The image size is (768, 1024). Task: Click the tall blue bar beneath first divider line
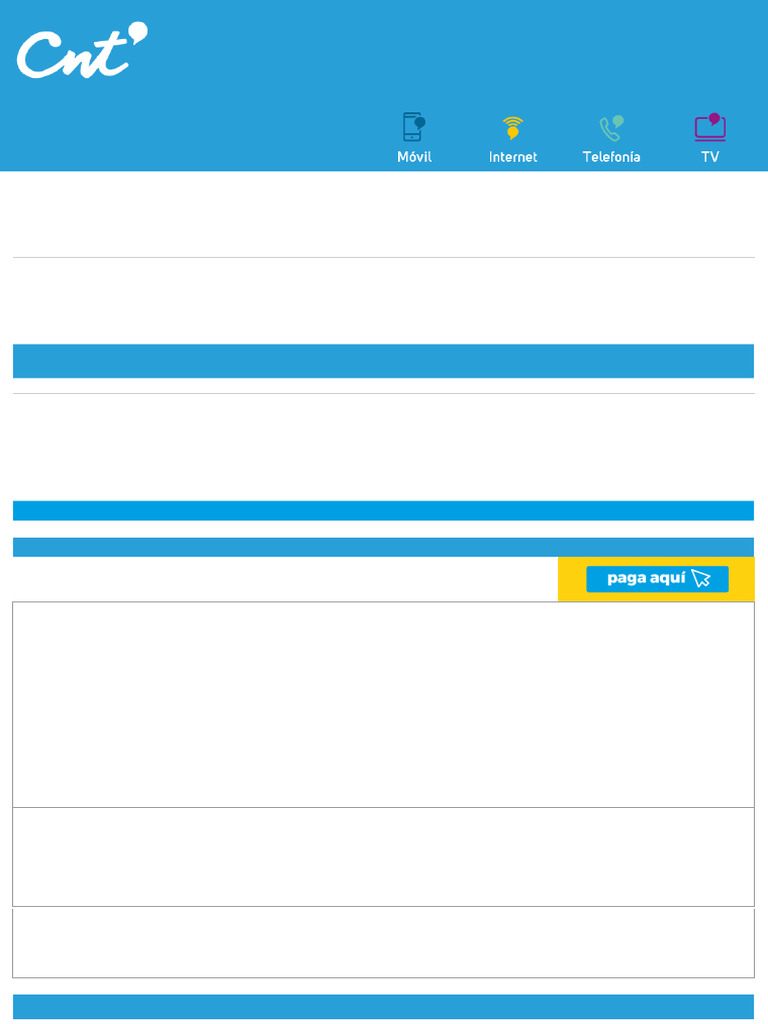tap(383, 361)
